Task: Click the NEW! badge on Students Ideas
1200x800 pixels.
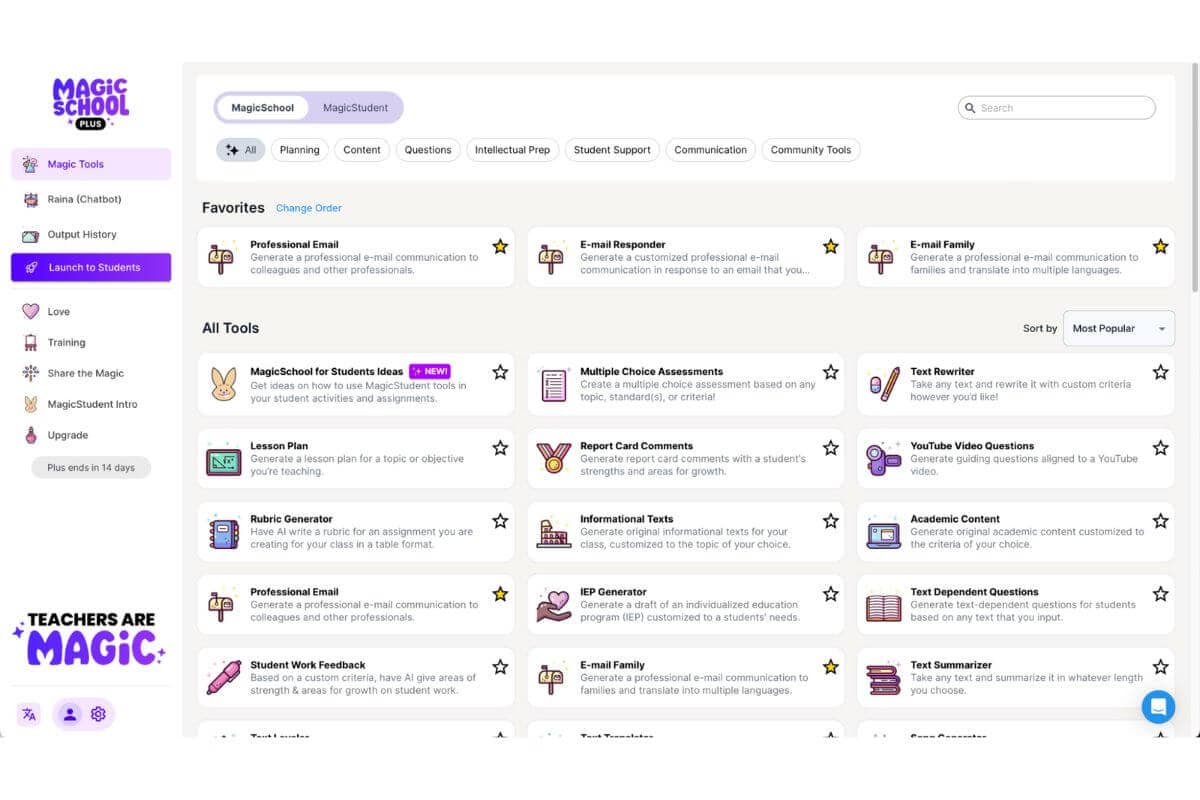Action: coord(430,371)
